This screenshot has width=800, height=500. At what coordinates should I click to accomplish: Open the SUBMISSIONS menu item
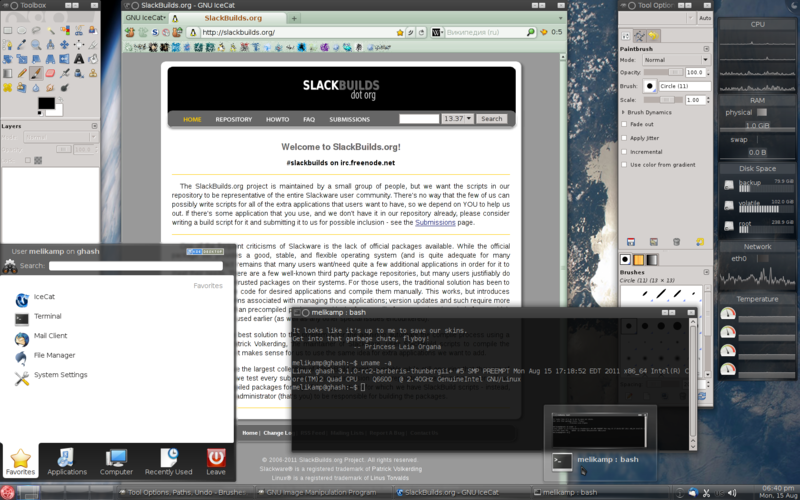click(349, 119)
